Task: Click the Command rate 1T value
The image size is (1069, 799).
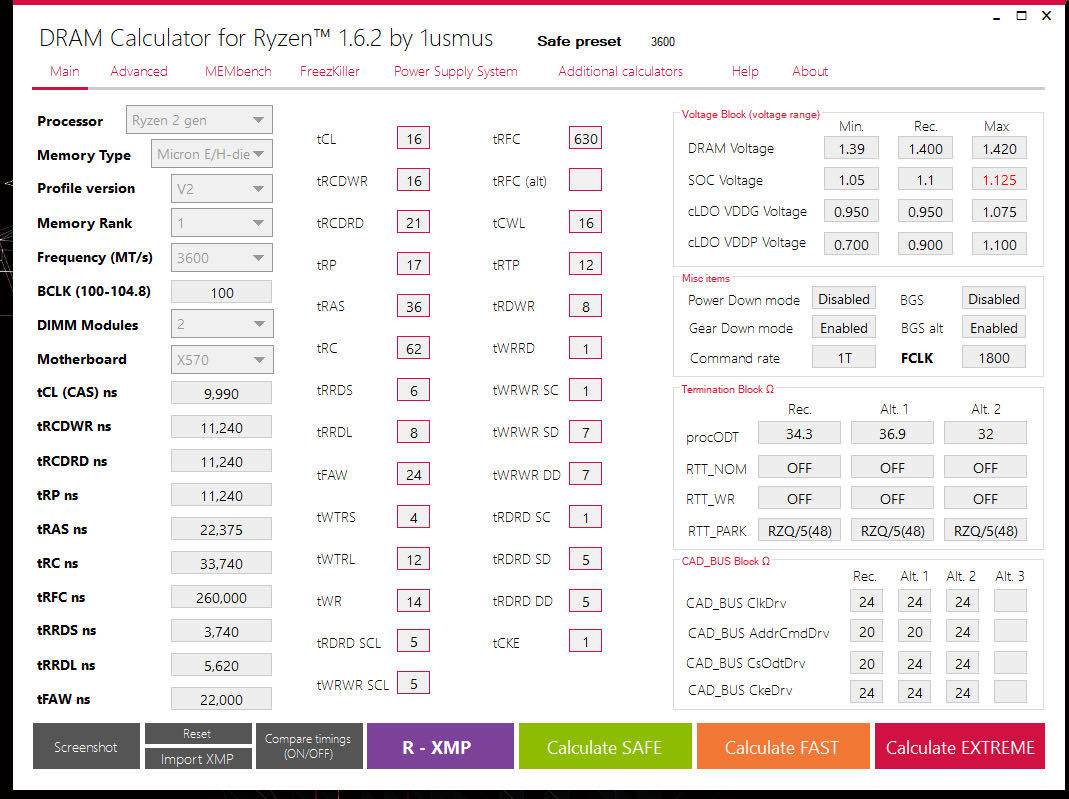Action: click(x=843, y=357)
